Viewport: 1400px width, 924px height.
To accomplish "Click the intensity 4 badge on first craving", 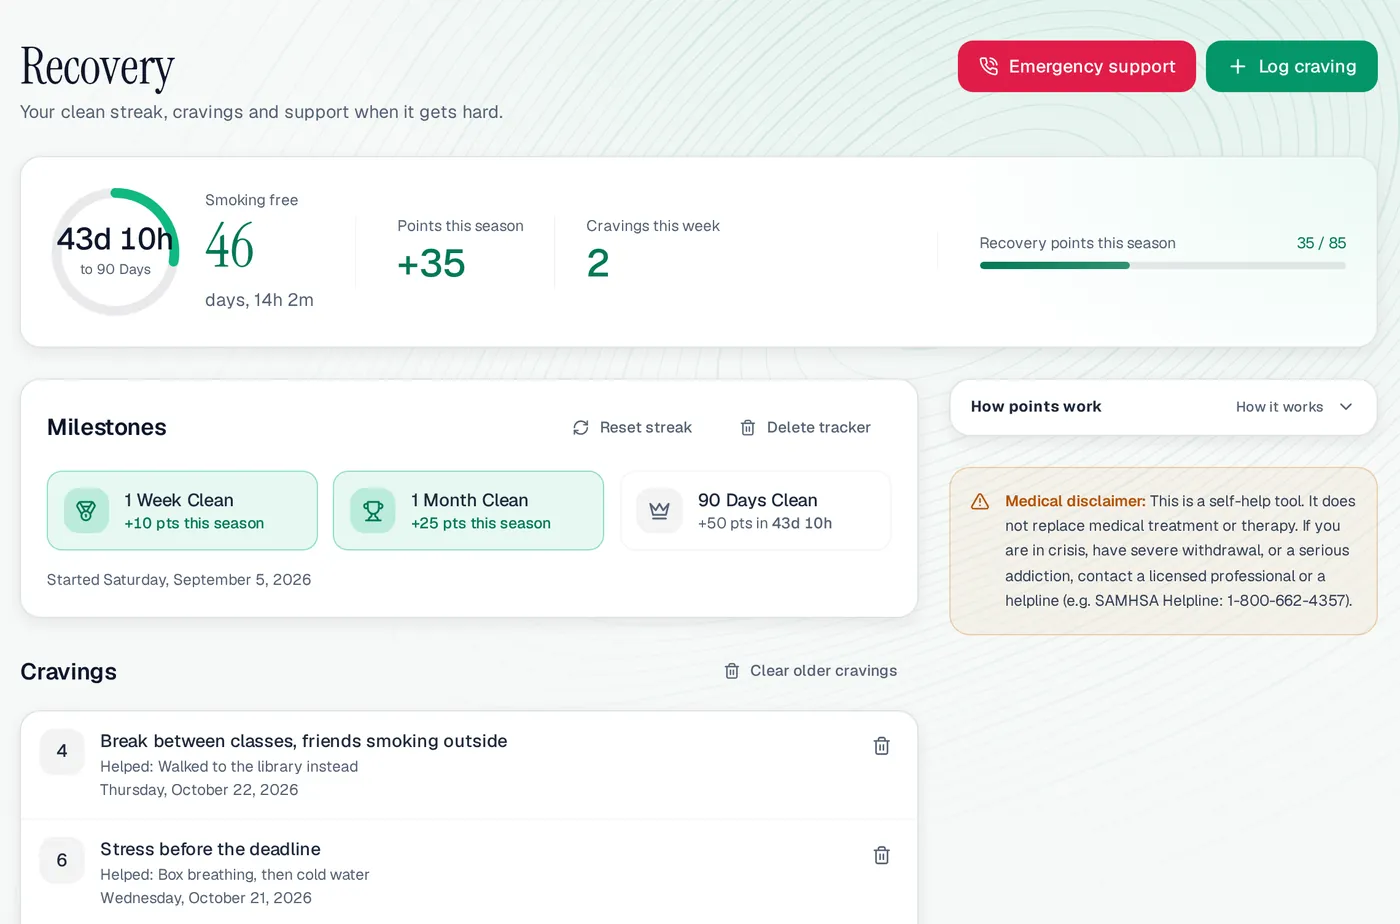I will (62, 751).
